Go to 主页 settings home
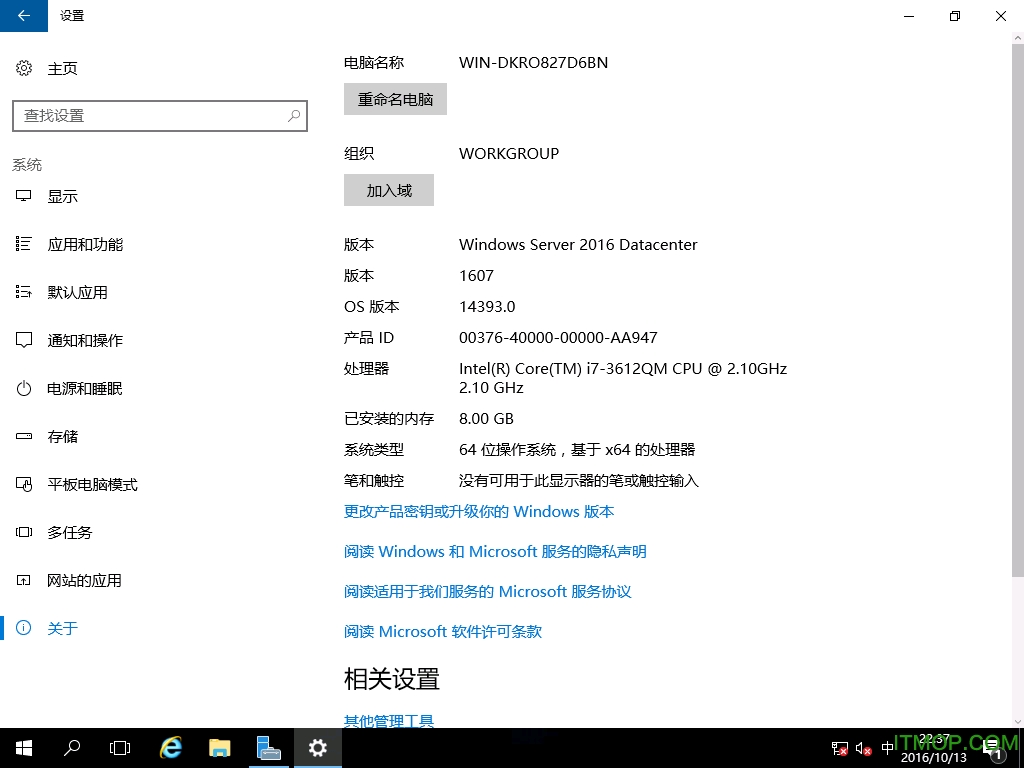This screenshot has height=768, width=1024. [62, 68]
